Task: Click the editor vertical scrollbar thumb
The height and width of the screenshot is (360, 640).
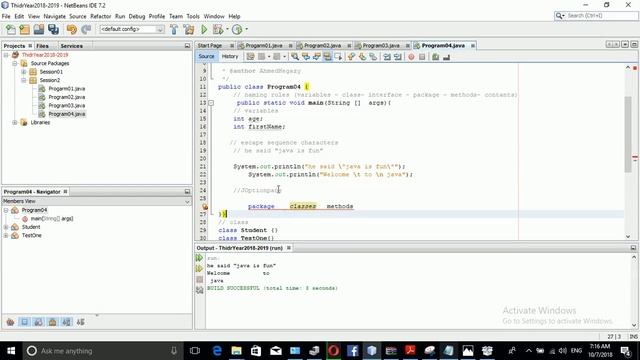Action: pyautogui.click(x=628, y=135)
